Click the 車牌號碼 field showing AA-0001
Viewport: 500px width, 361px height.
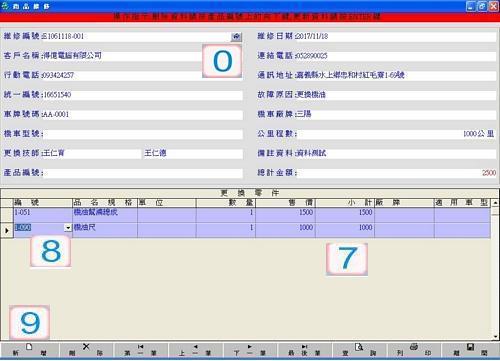143,115
